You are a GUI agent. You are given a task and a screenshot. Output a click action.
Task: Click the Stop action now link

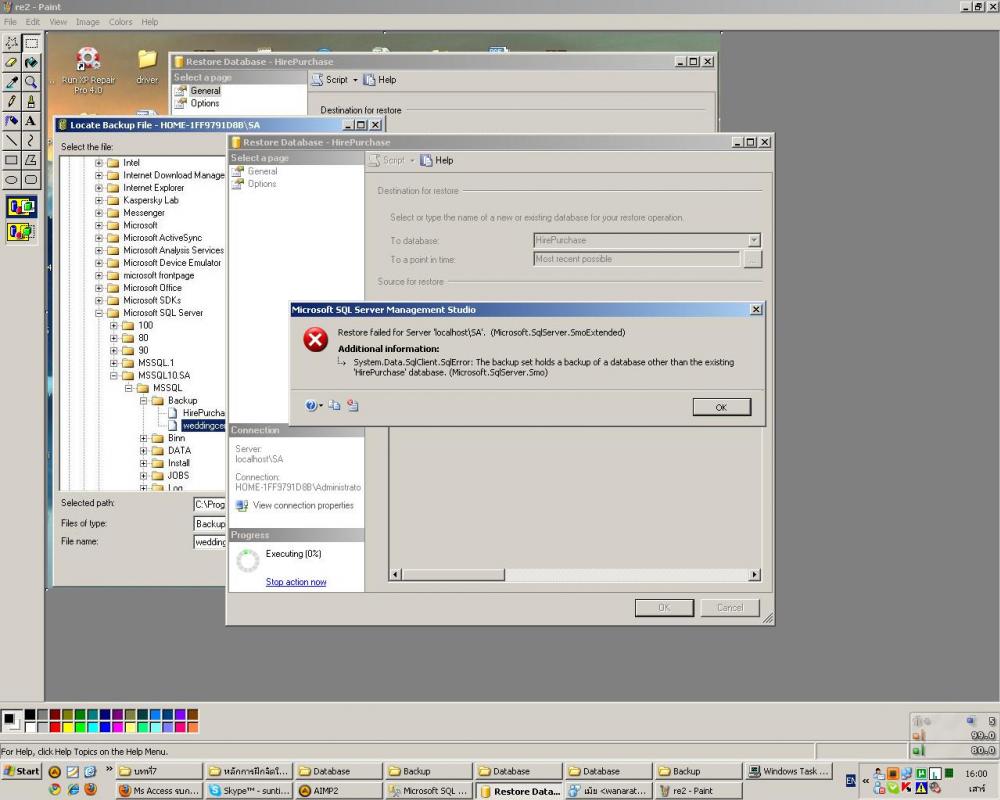pyautogui.click(x=296, y=582)
